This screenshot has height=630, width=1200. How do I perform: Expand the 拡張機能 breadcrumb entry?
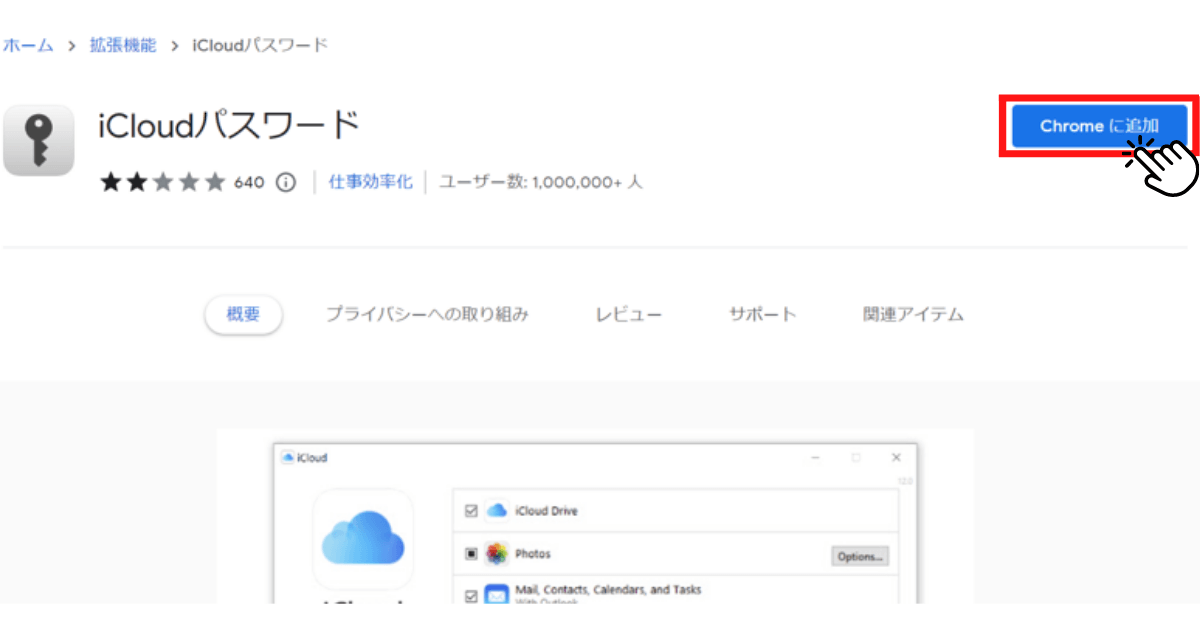123,44
